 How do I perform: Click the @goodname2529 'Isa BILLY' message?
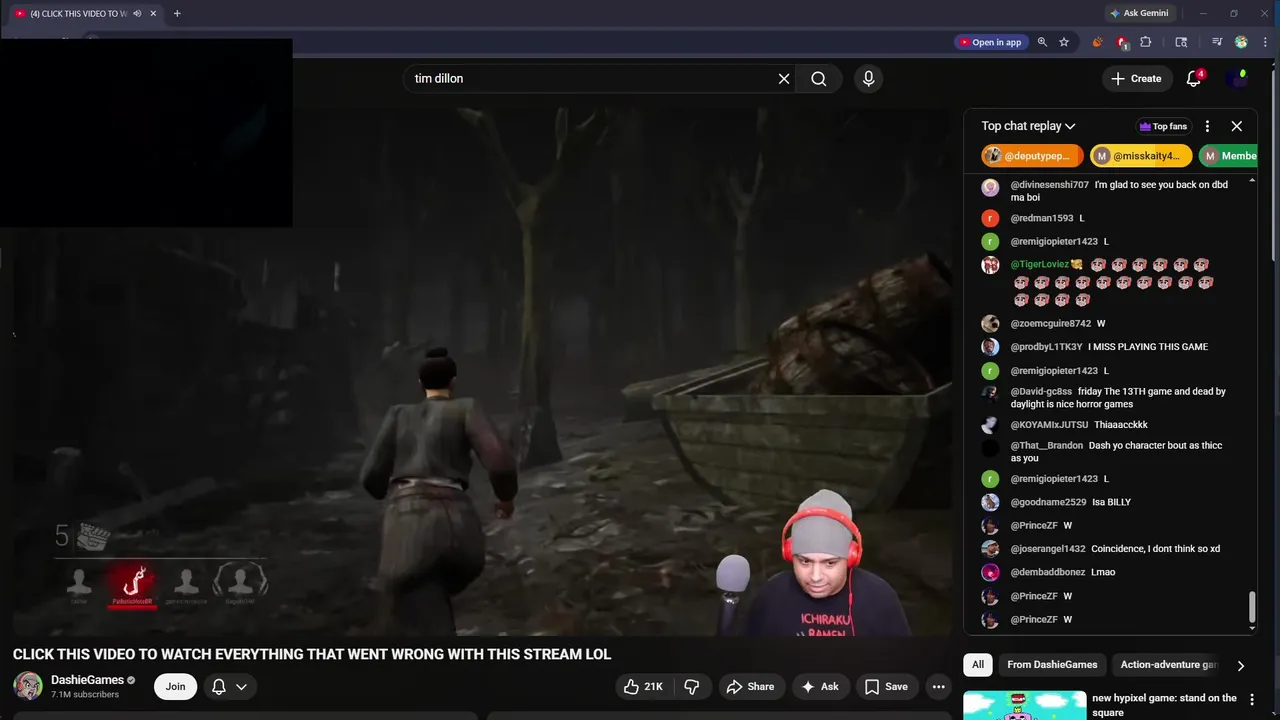coord(1108,502)
